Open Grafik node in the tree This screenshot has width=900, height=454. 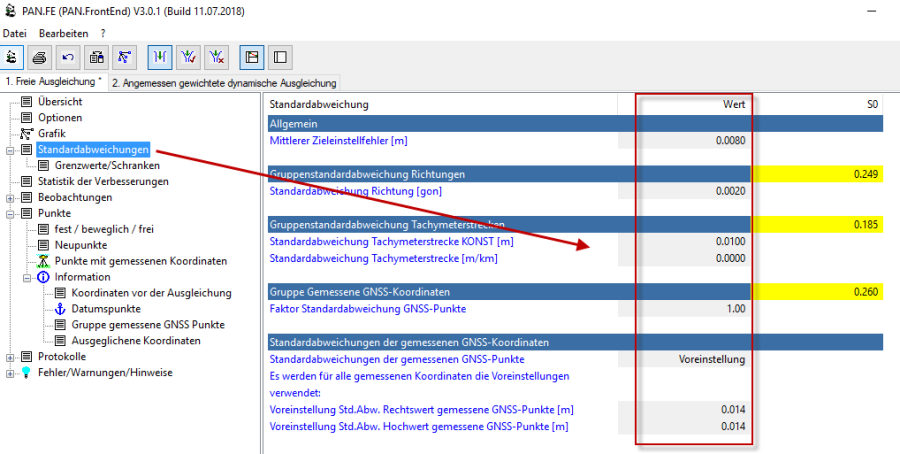click(51, 133)
